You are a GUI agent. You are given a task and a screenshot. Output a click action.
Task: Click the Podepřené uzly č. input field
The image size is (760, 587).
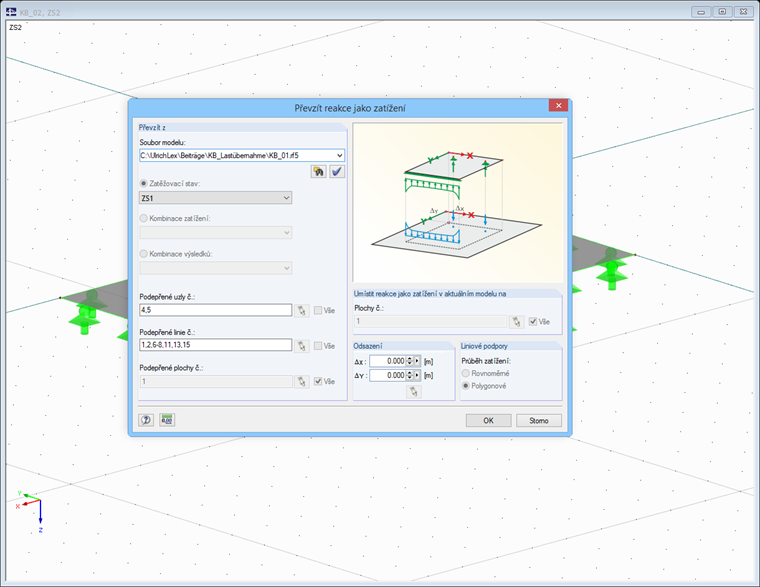click(x=216, y=310)
